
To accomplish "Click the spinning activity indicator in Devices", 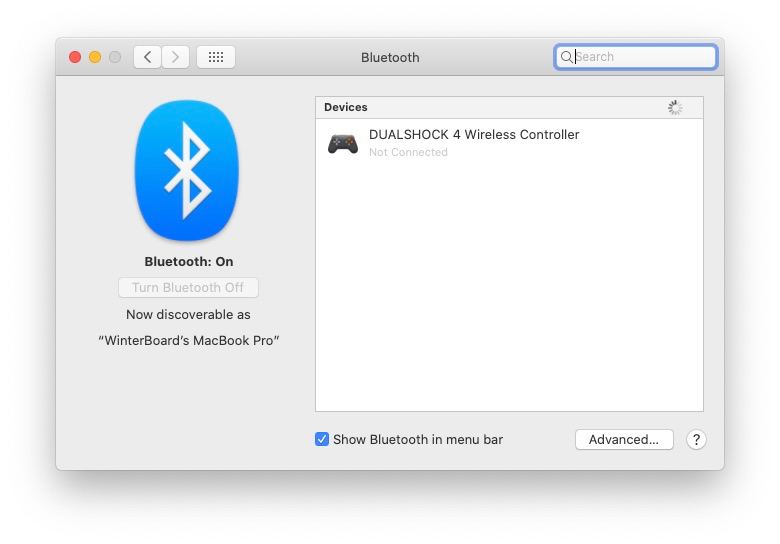I will pyautogui.click(x=675, y=107).
